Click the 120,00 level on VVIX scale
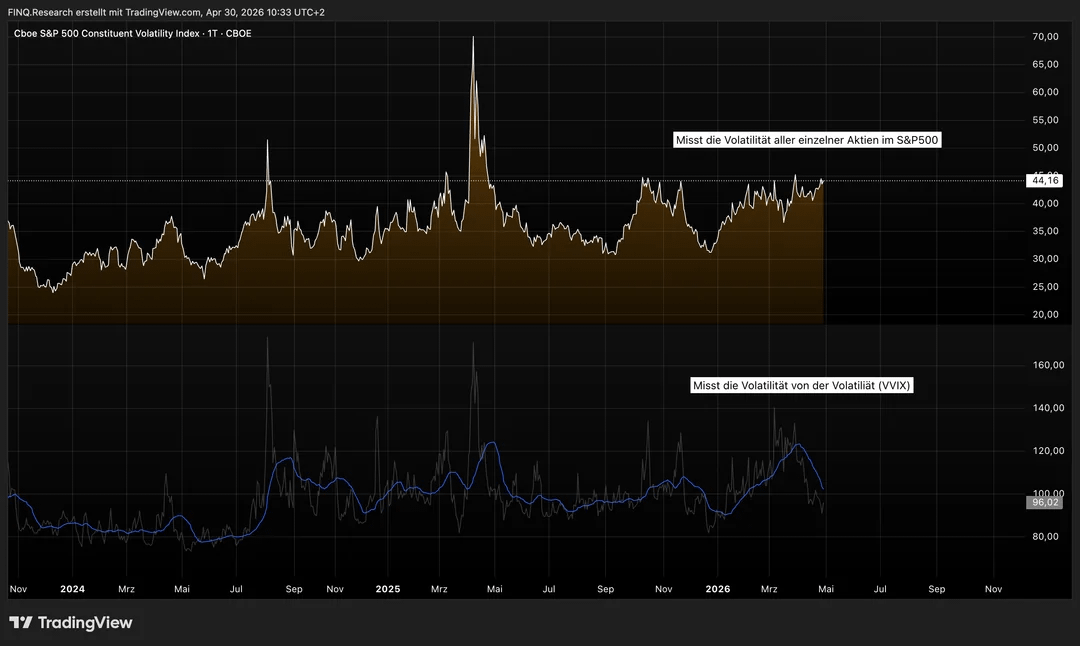Viewport: 1080px width, 646px height. click(x=1045, y=451)
